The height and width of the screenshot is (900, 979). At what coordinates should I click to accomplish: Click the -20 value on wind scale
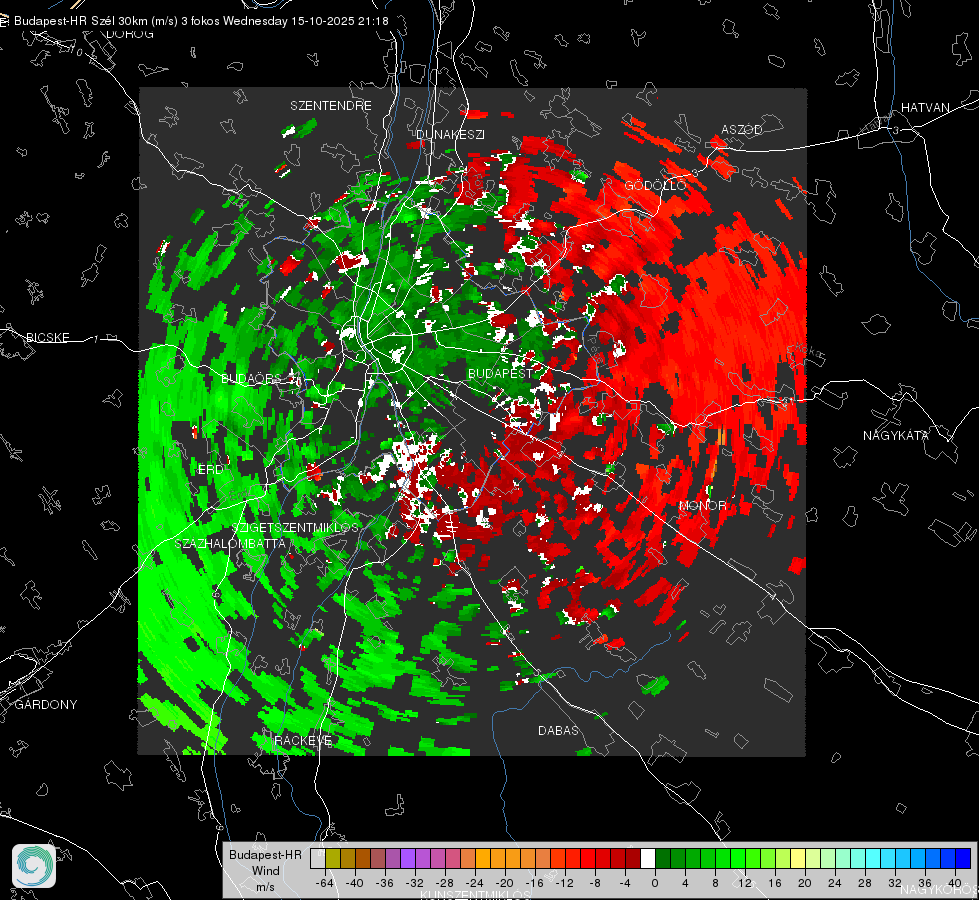coord(504,883)
